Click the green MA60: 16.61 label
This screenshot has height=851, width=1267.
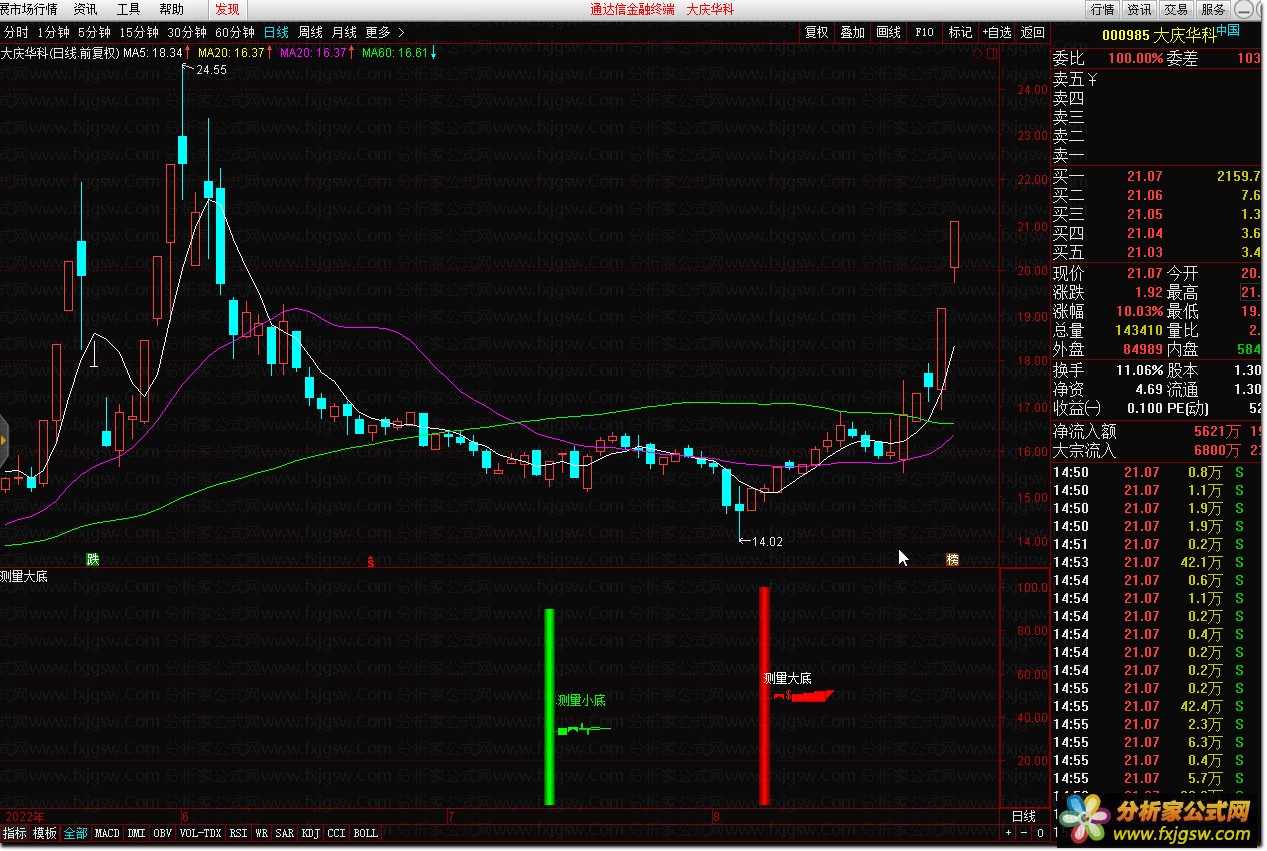[394, 53]
